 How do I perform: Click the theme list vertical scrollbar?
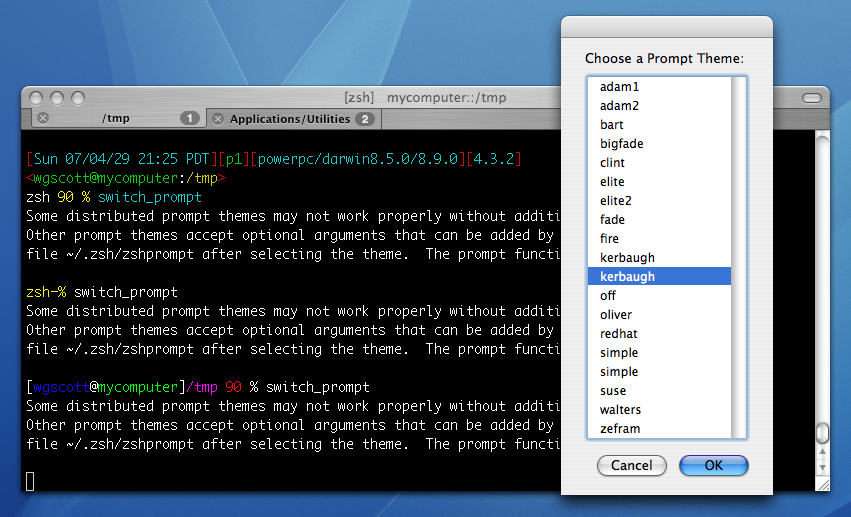tap(738, 258)
